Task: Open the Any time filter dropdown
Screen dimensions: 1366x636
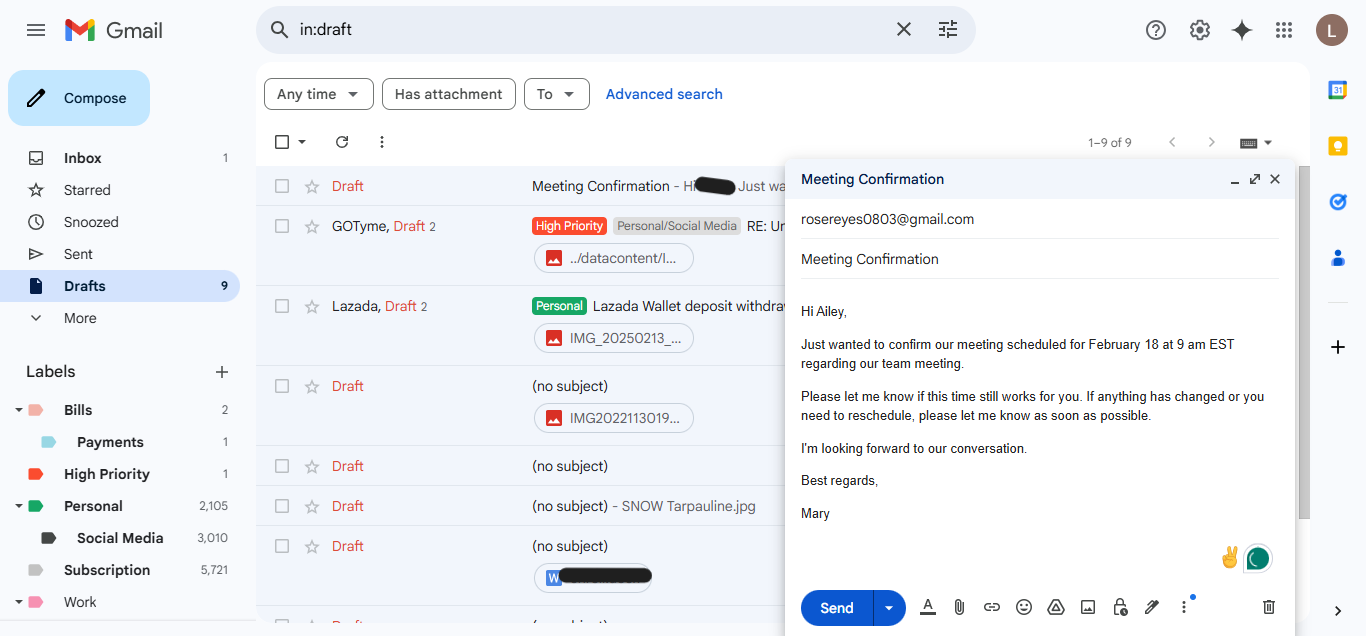Action: [318, 94]
